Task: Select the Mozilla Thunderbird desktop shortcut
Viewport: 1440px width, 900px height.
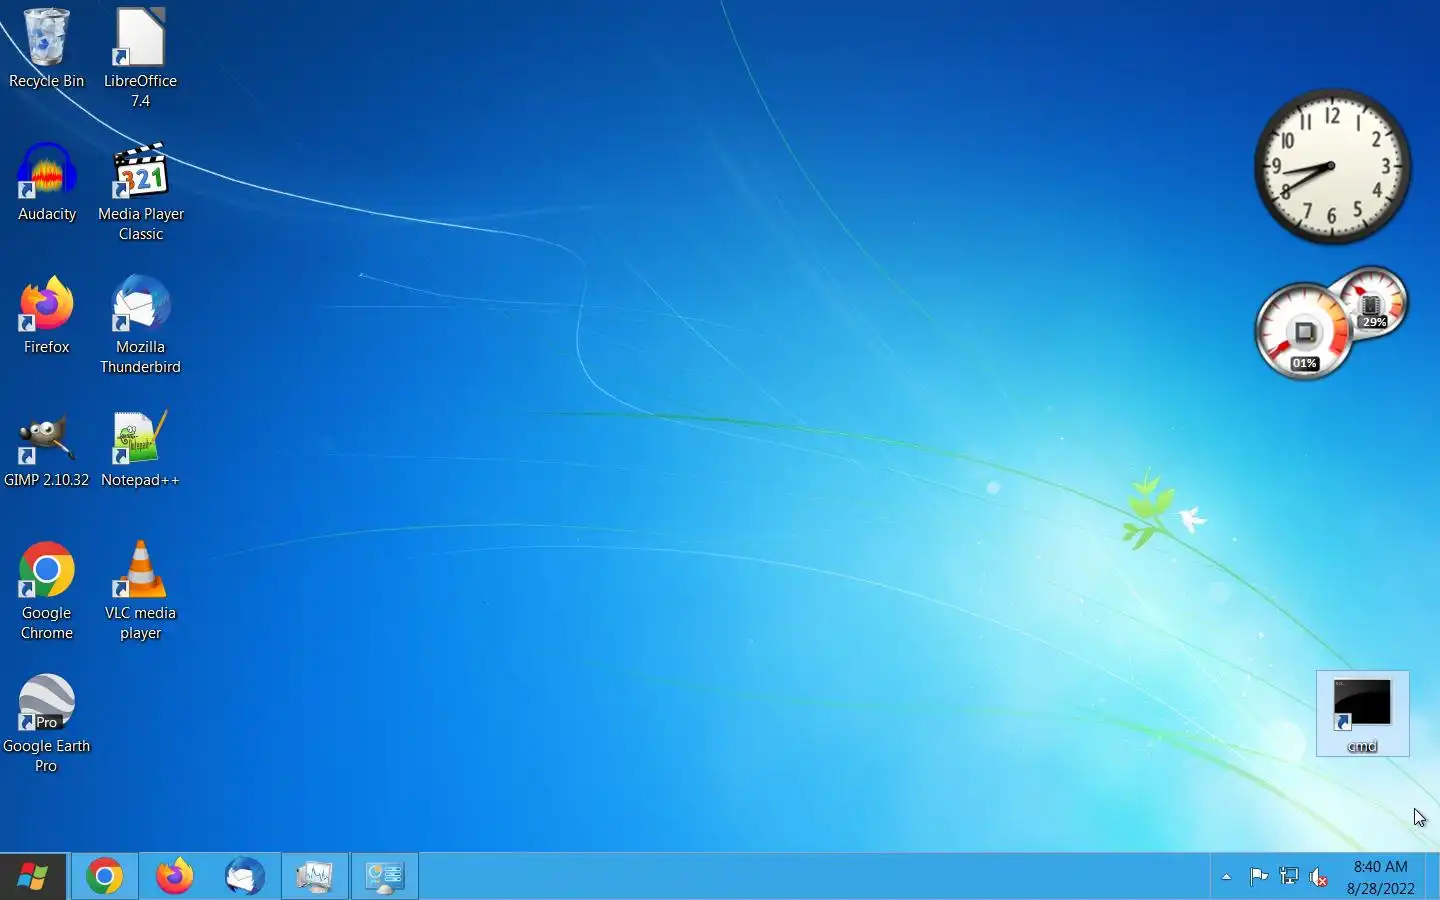Action: pyautogui.click(x=140, y=325)
